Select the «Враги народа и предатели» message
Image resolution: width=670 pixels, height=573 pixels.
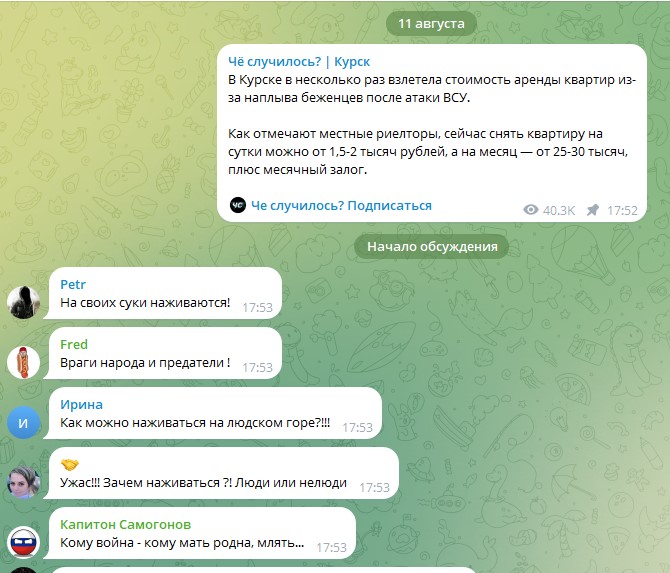click(x=145, y=362)
